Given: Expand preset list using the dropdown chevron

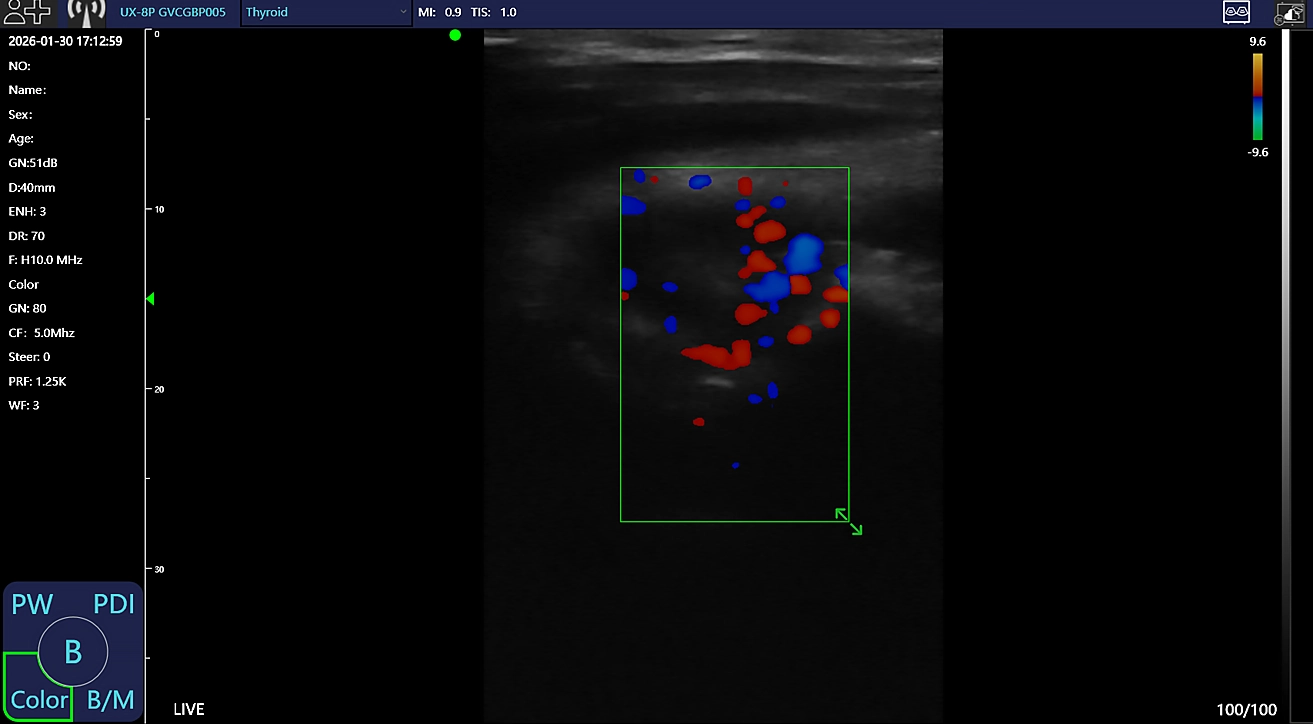Looking at the screenshot, I should pos(403,12).
